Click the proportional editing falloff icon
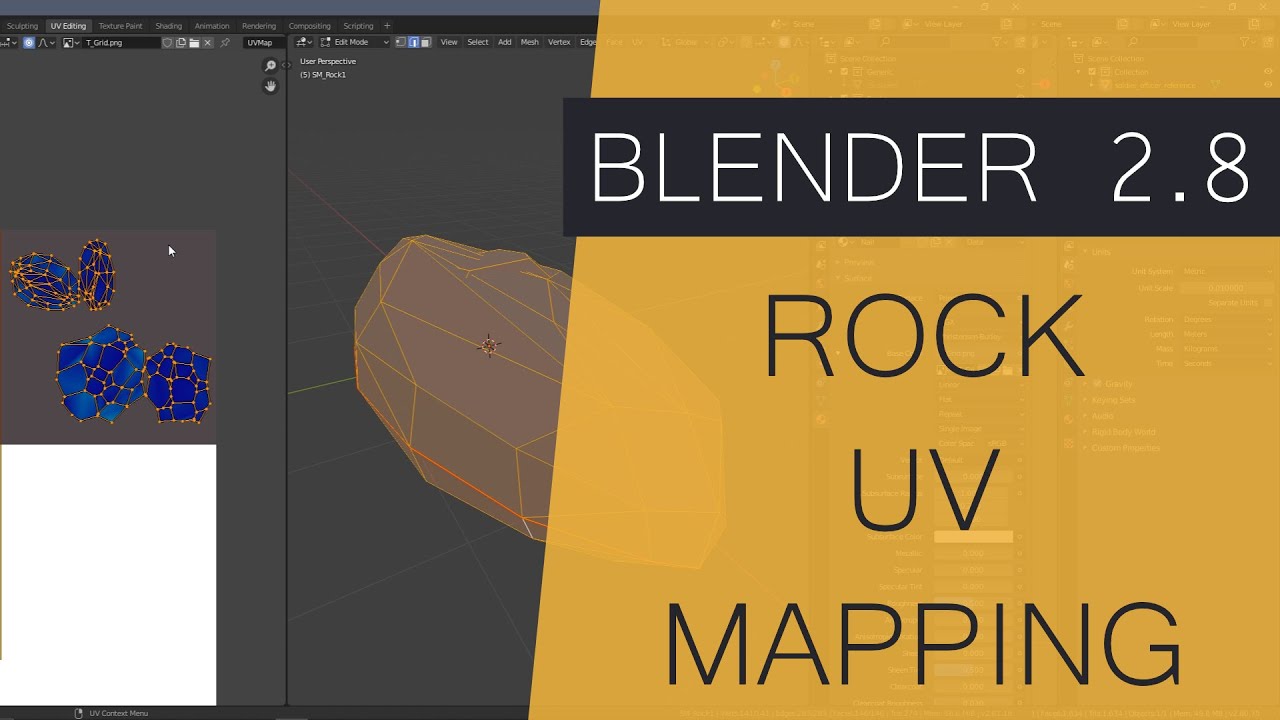Viewport: 1280px width, 720px height. [44, 43]
